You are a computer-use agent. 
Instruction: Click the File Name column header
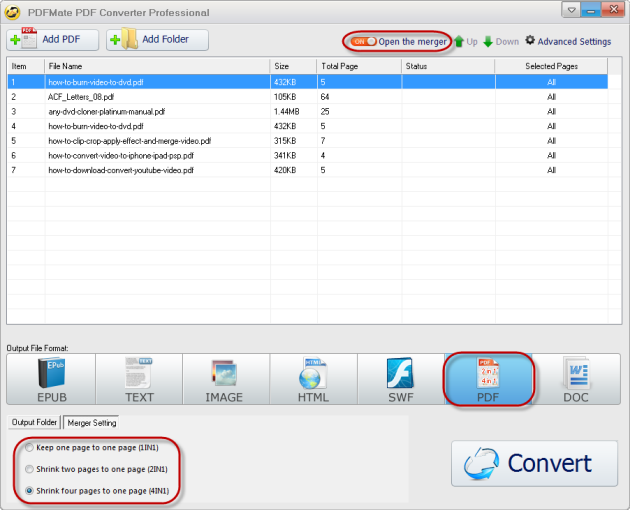[x=157, y=66]
